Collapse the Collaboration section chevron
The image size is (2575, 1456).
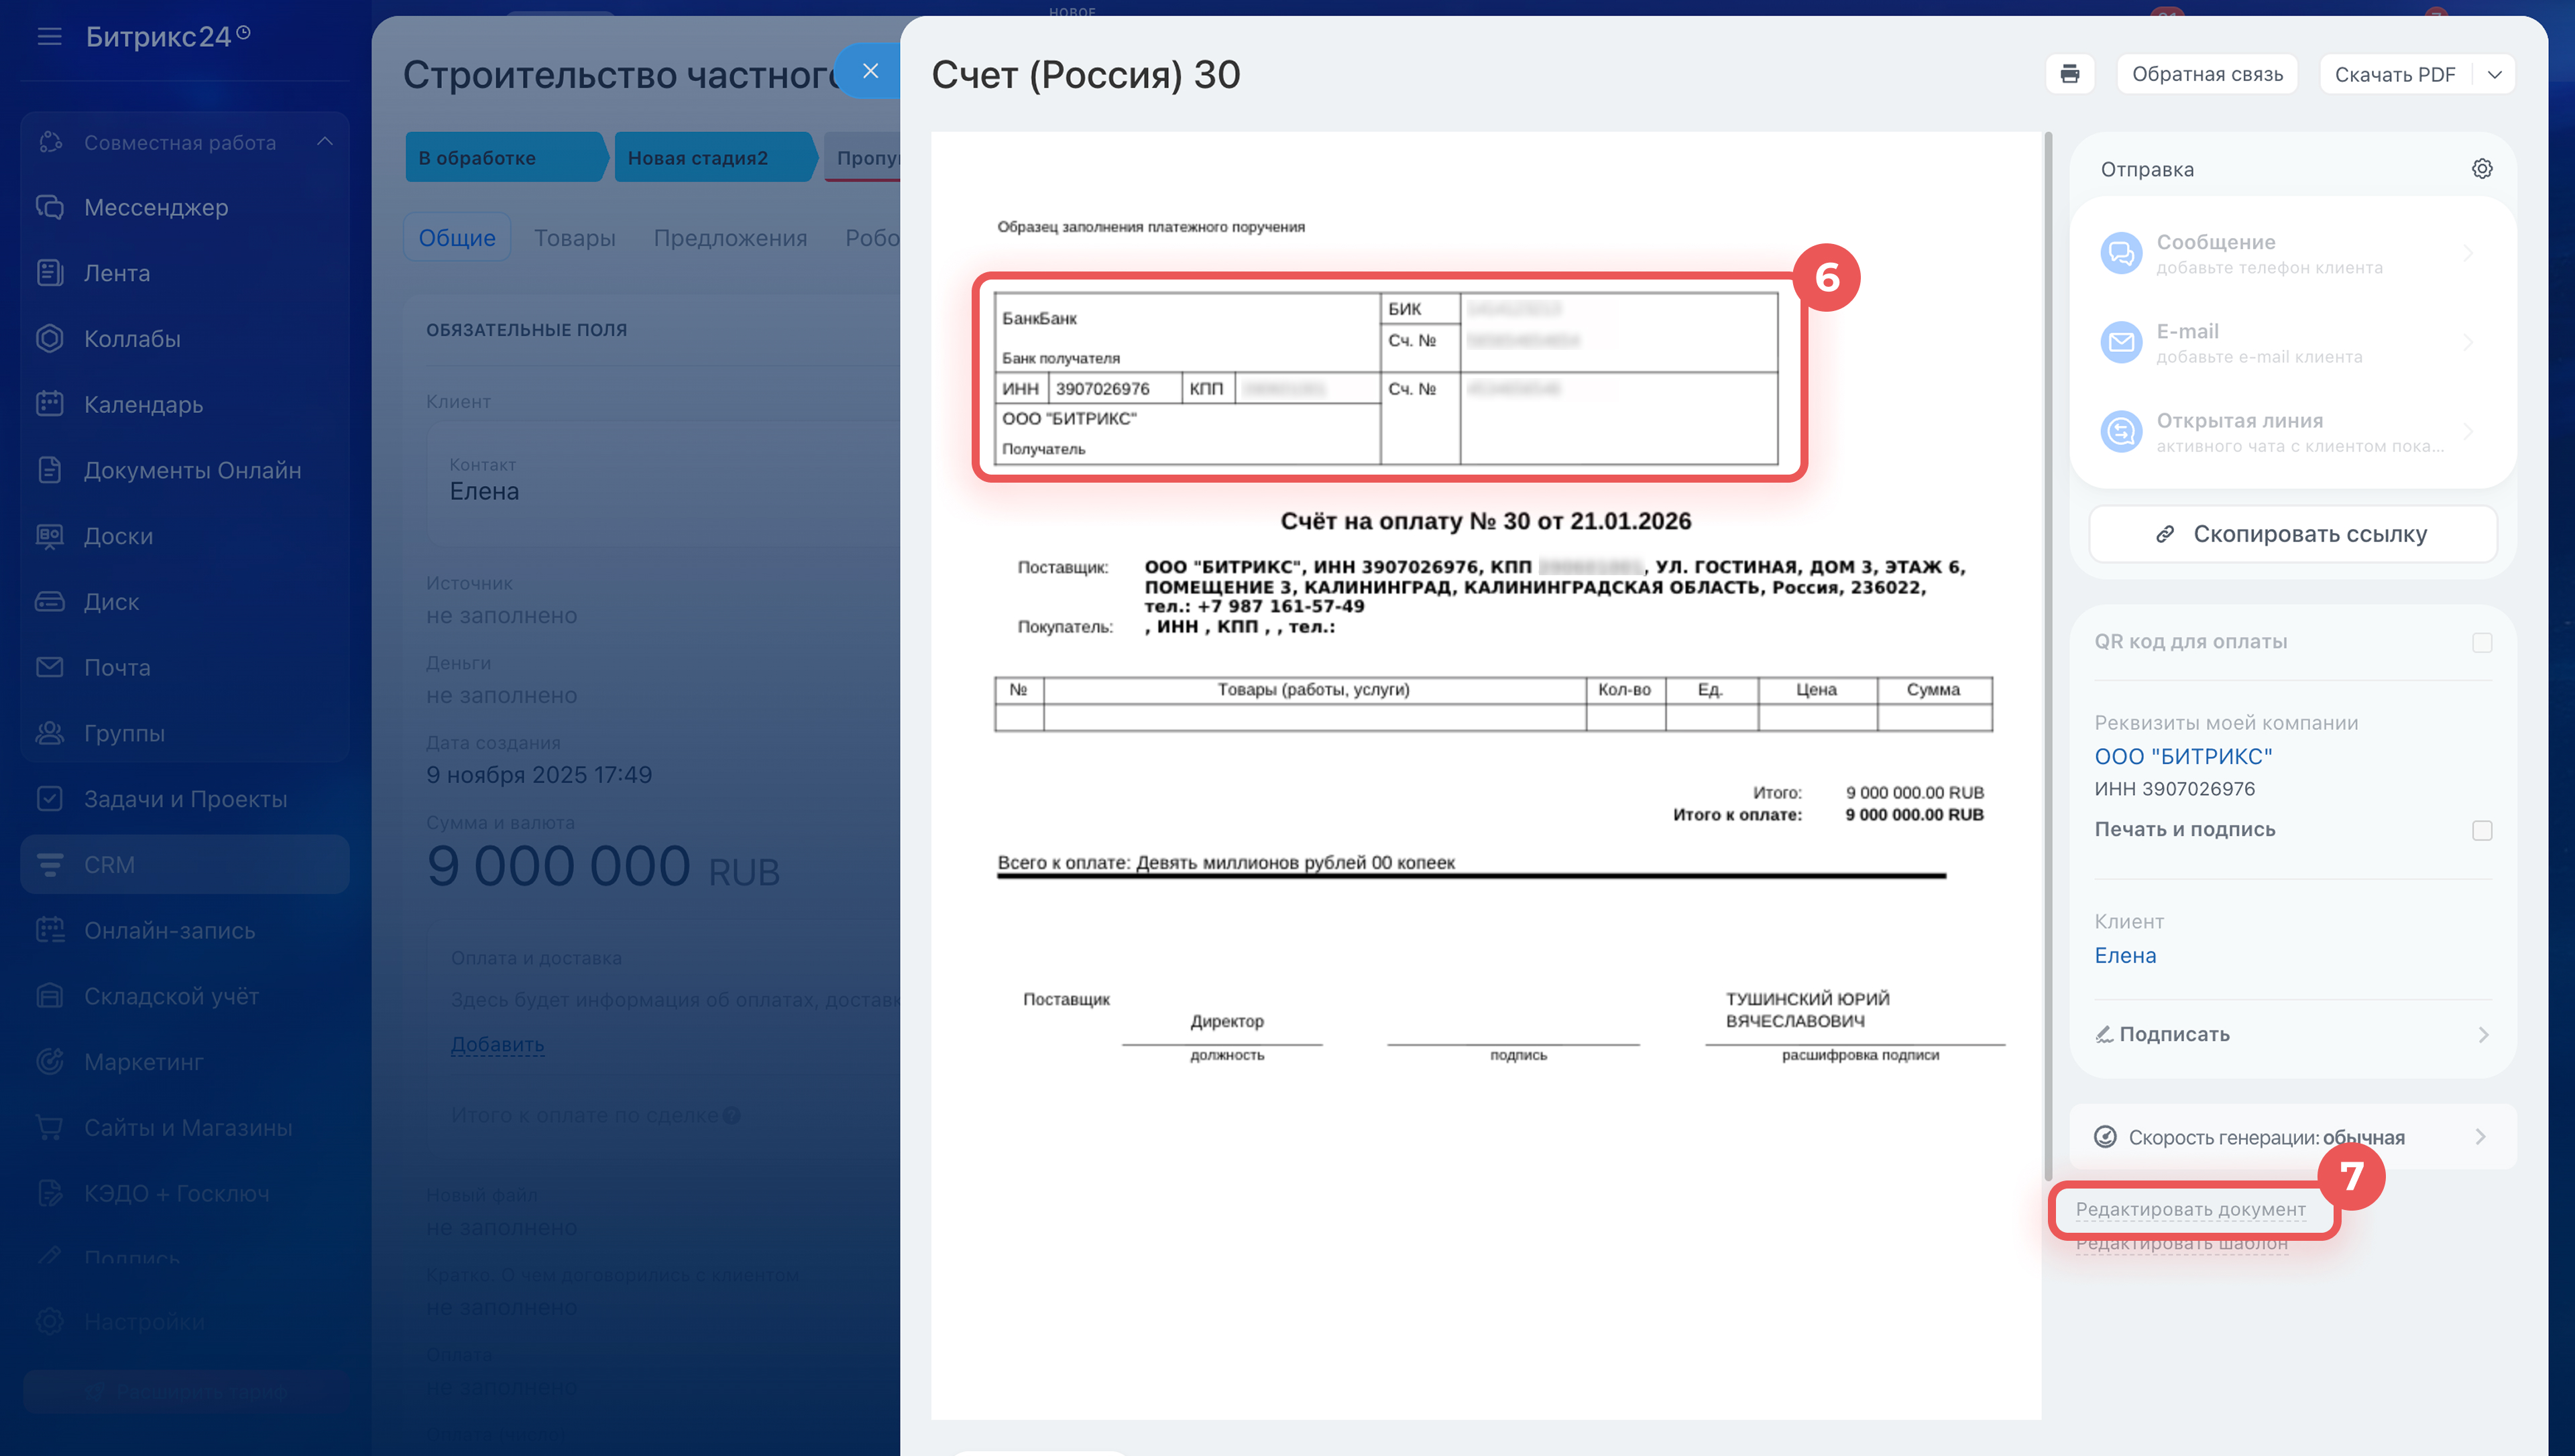pyautogui.click(x=325, y=142)
